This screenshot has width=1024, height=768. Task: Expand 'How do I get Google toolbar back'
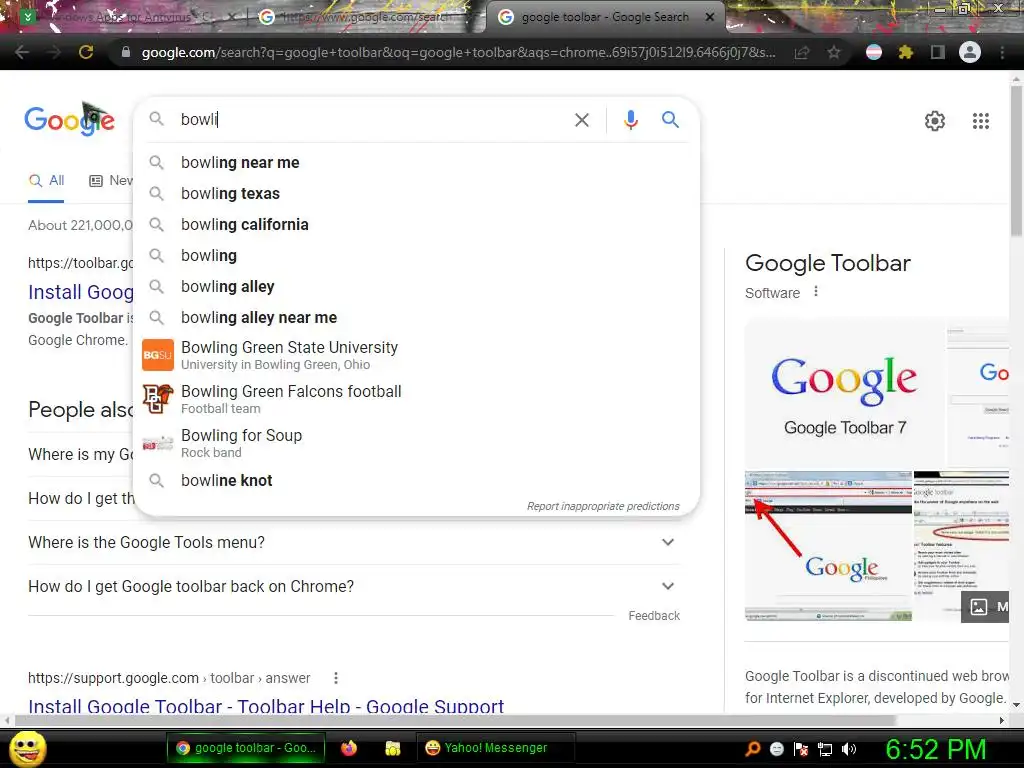pos(352,586)
